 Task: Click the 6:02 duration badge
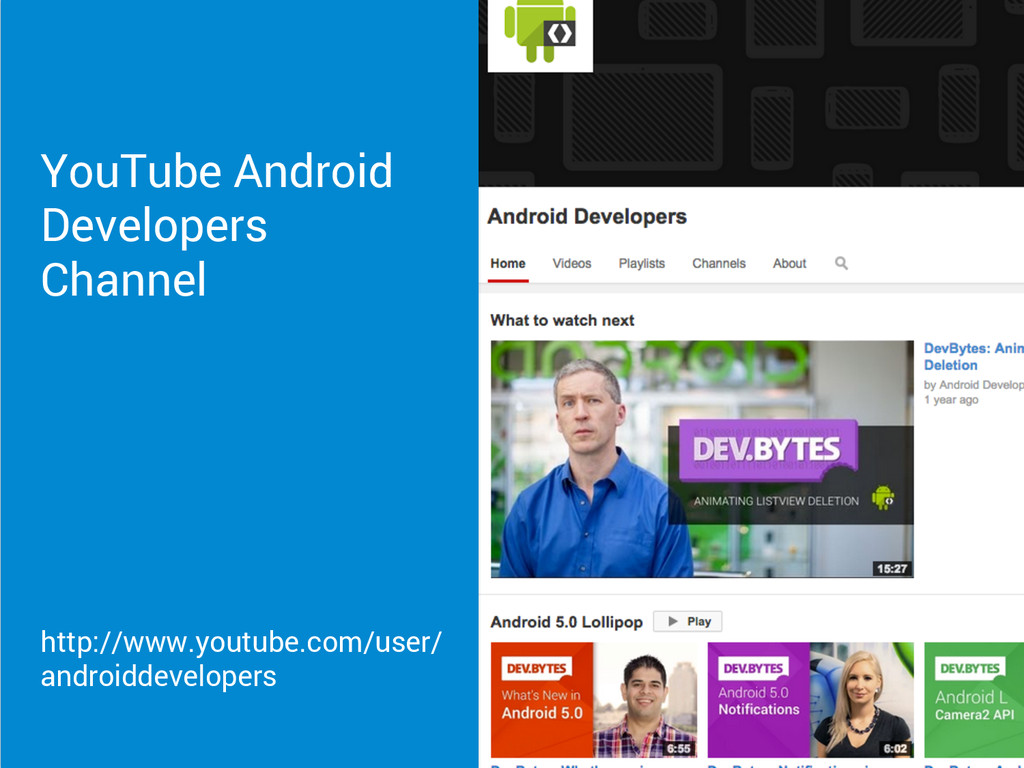click(x=895, y=749)
